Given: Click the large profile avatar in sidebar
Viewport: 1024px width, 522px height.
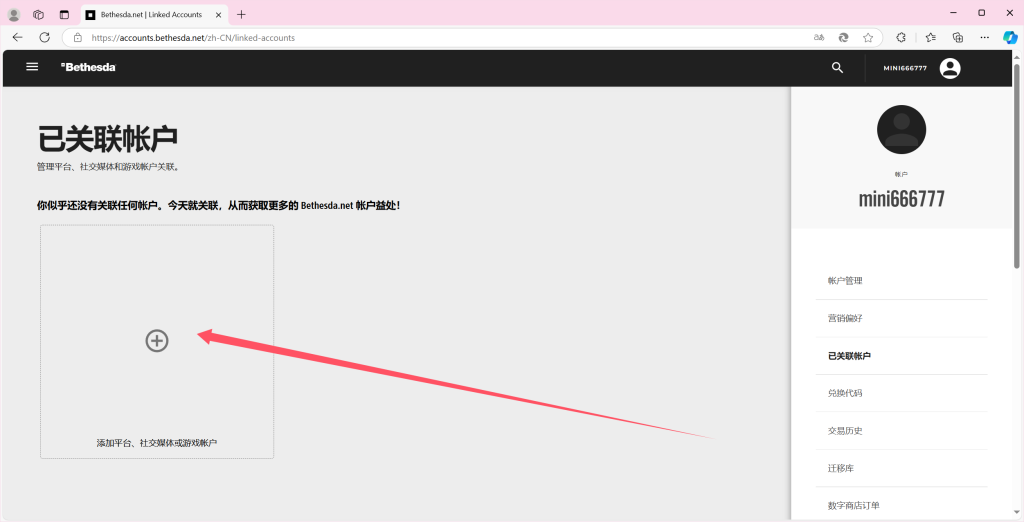Looking at the screenshot, I should pos(901,129).
